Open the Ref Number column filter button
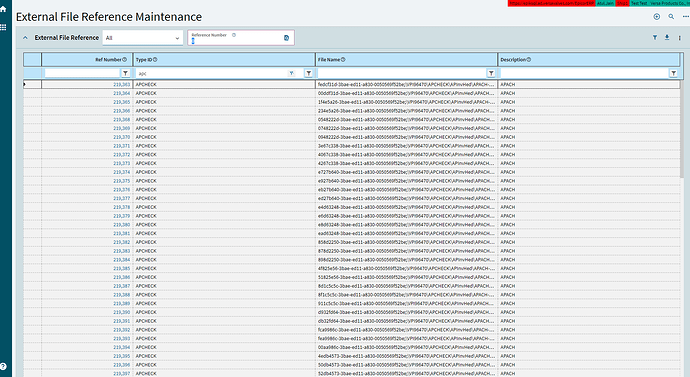The image size is (690, 377). [125, 73]
